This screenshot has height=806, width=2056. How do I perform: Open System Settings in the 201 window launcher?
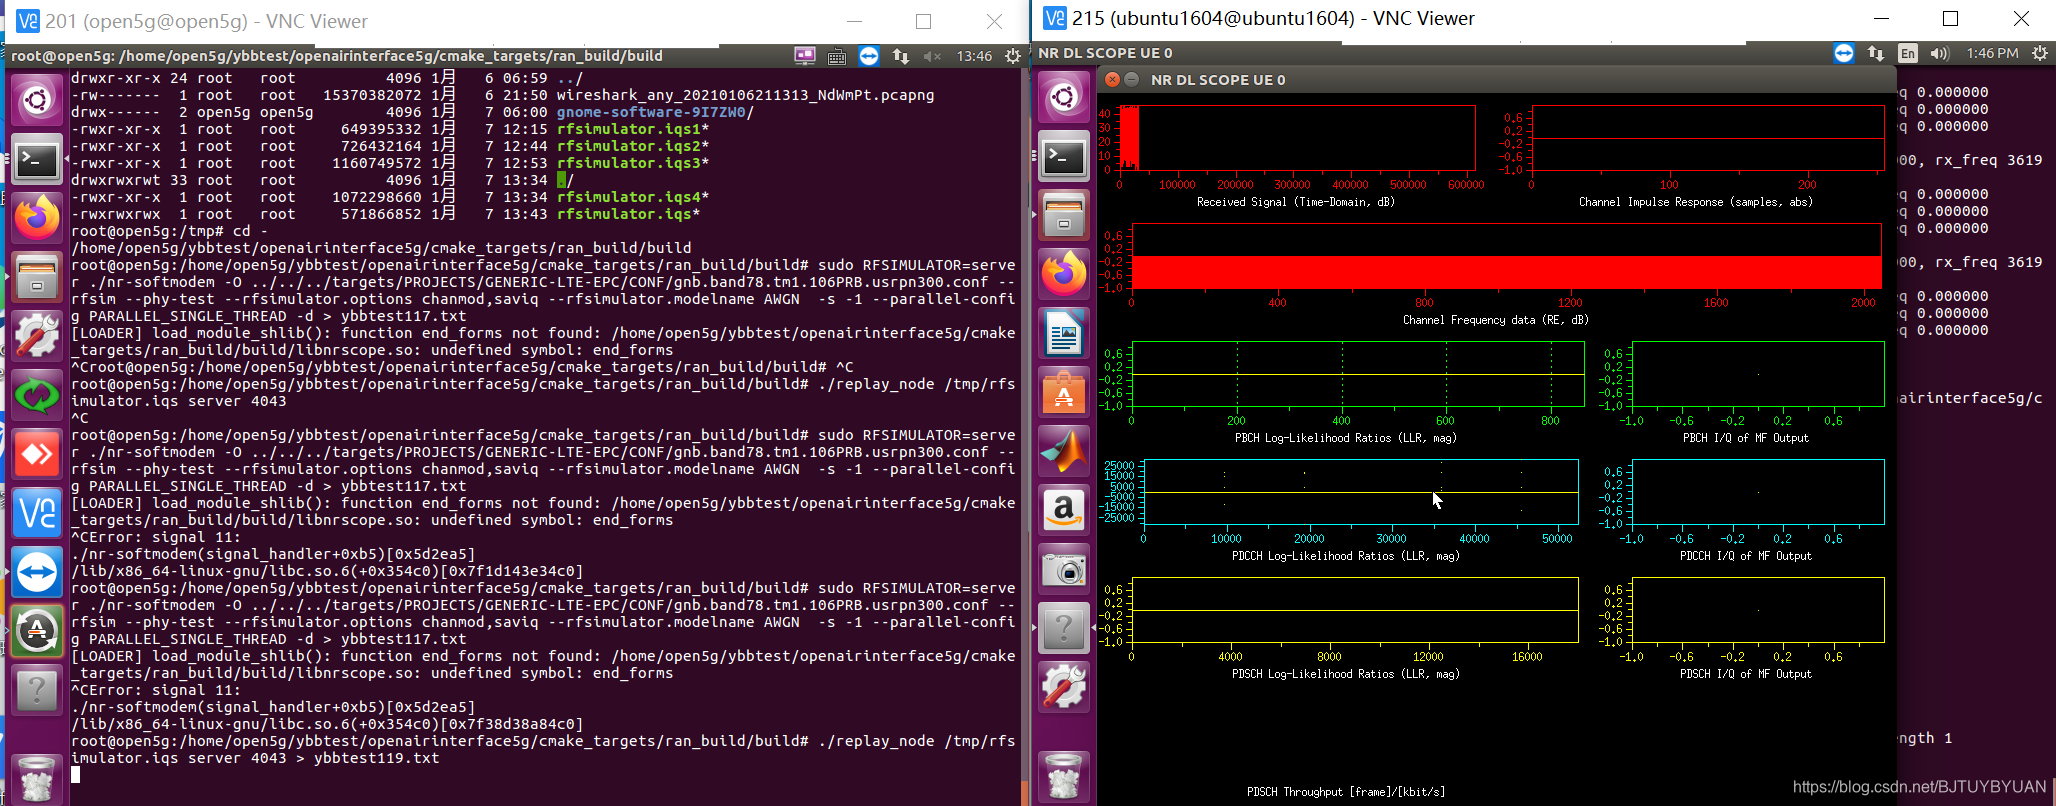(37, 336)
